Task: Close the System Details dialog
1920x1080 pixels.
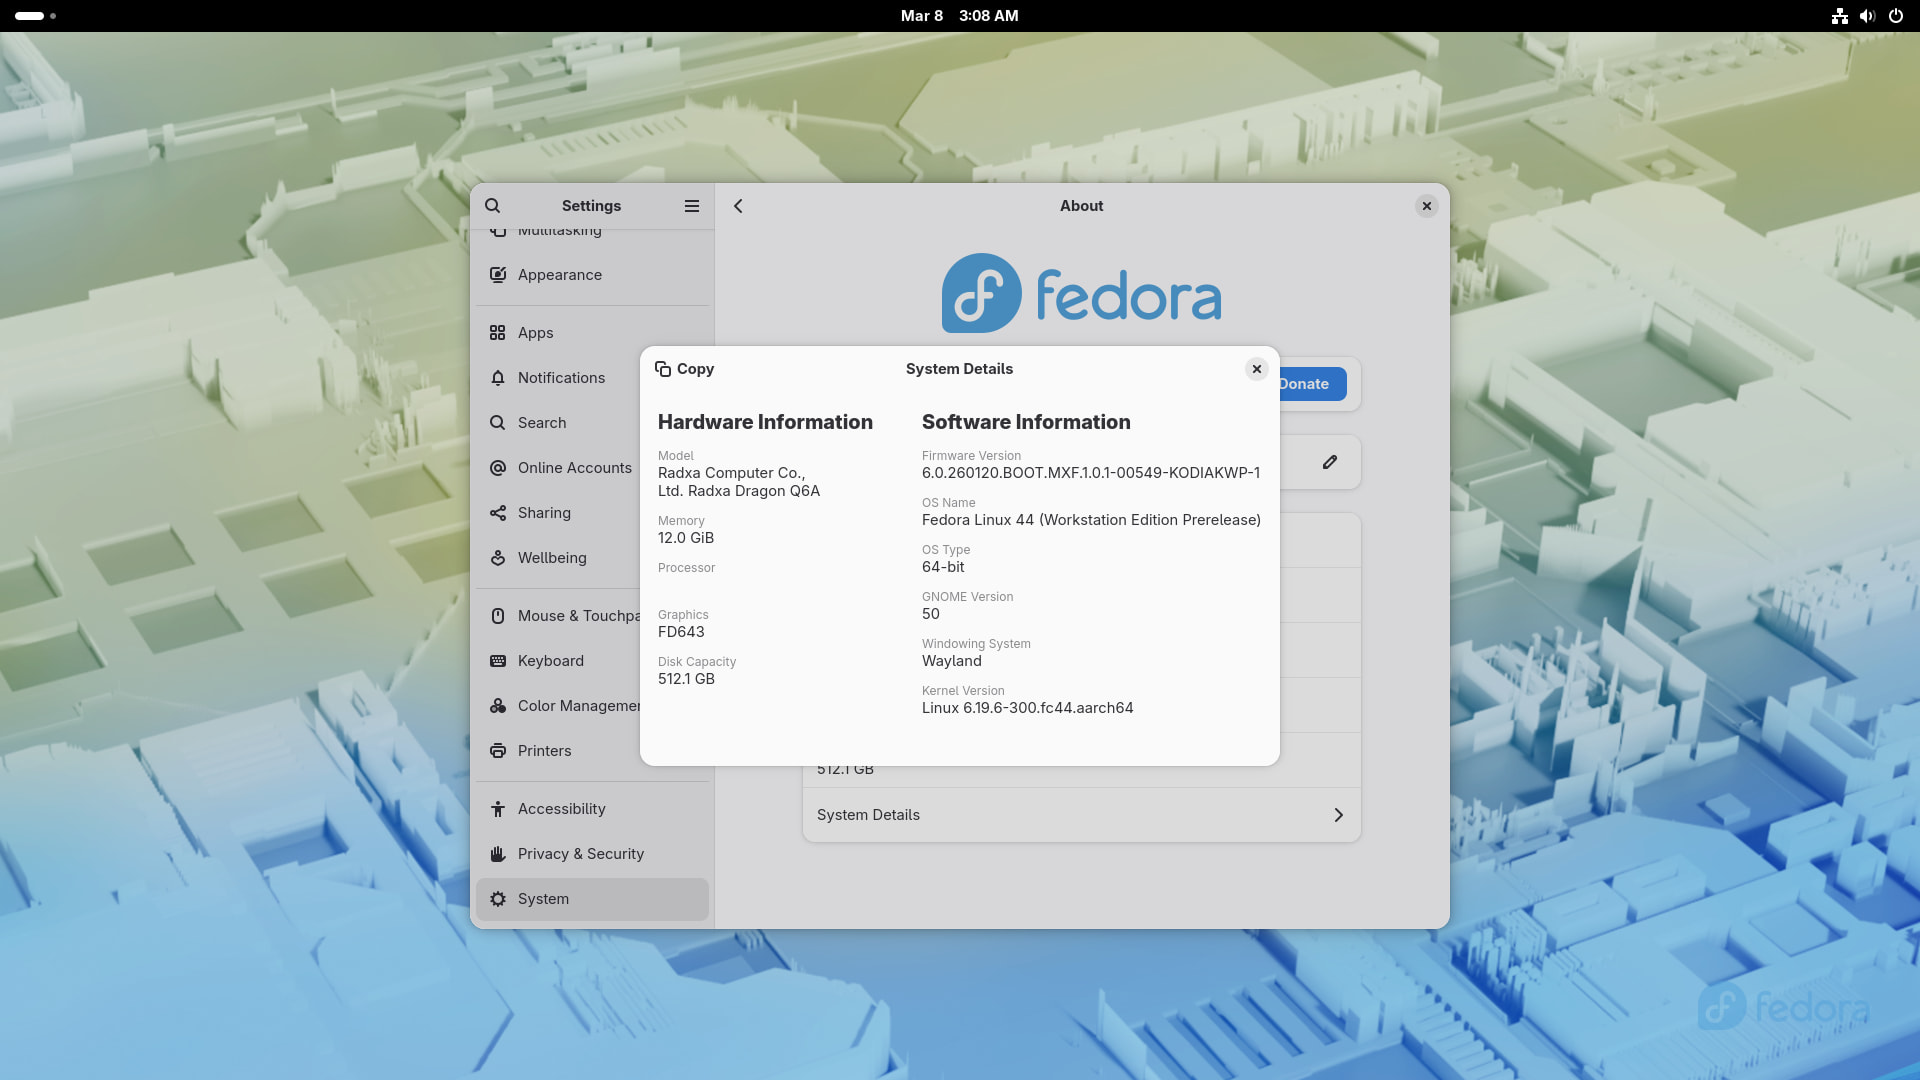Action: point(1257,369)
